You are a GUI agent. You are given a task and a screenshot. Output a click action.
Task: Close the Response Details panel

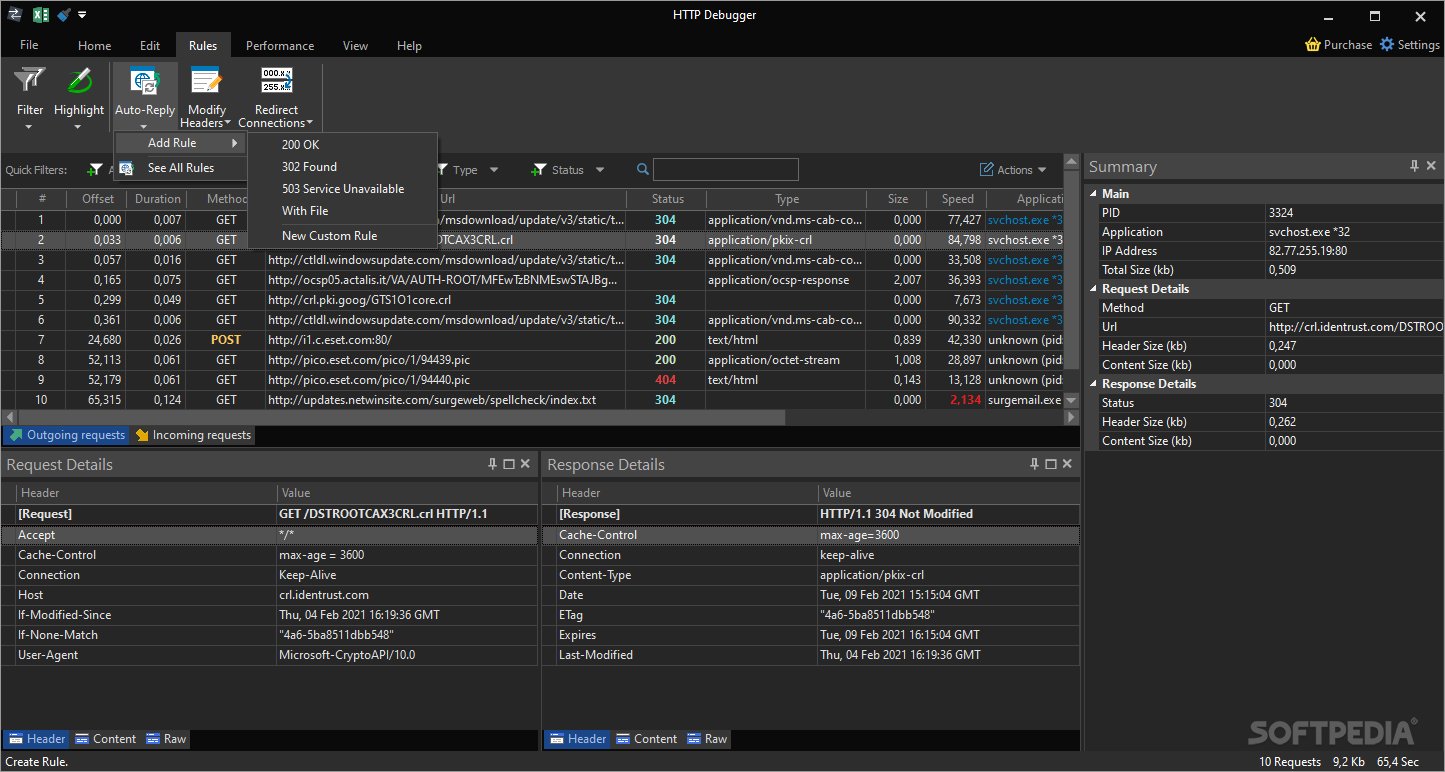click(x=1068, y=464)
